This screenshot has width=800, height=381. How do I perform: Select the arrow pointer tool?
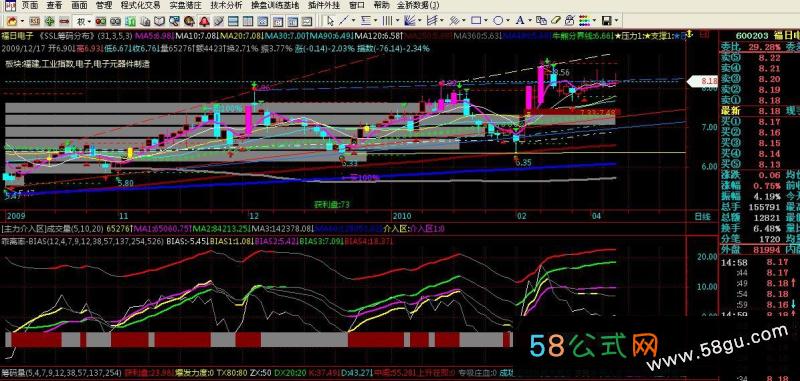330,21
